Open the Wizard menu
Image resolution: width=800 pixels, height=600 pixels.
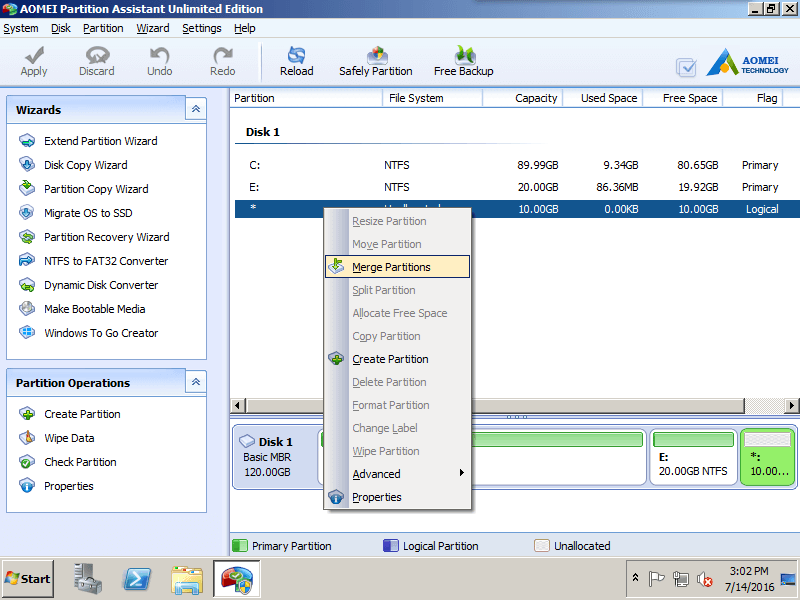153,29
